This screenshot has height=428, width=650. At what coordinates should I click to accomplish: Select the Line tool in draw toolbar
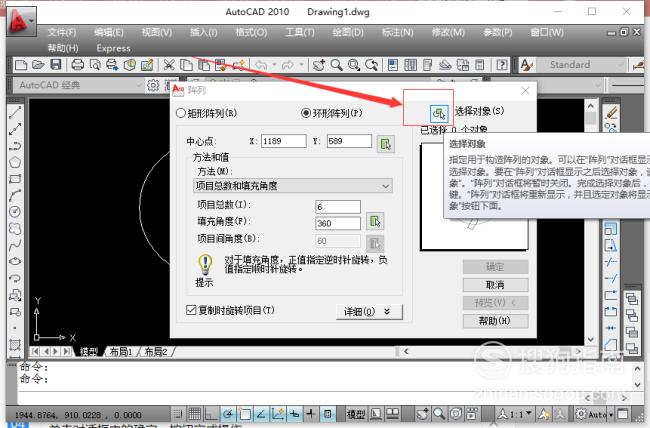pyautogui.click(x=15, y=112)
